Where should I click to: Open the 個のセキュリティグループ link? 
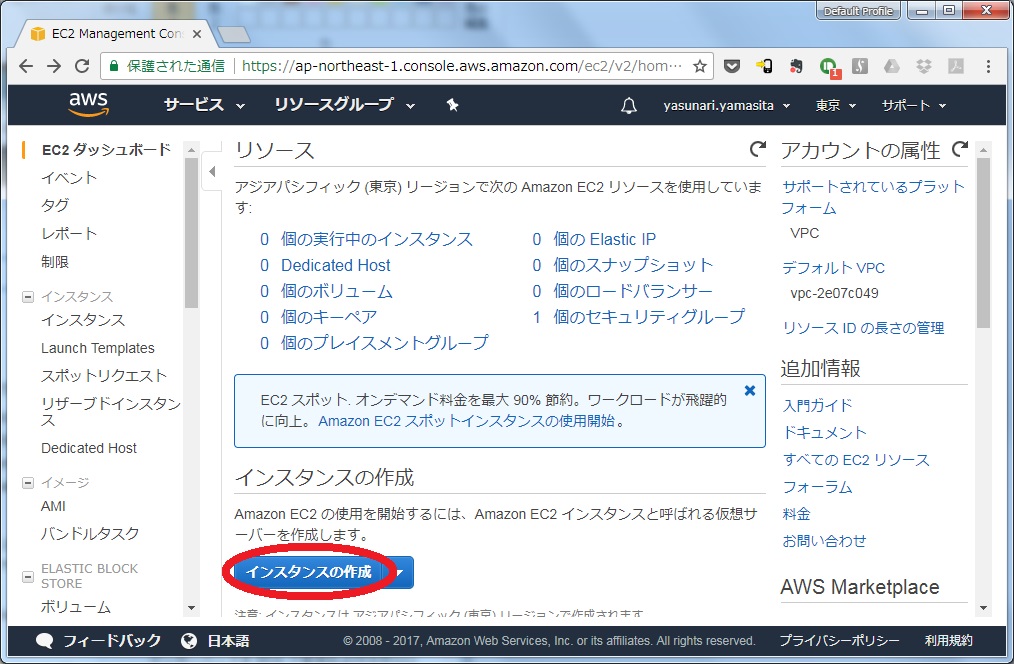(x=649, y=317)
